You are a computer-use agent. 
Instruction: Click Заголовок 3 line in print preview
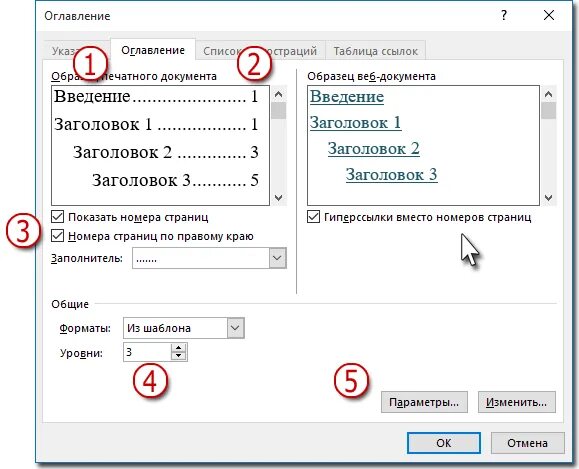175,180
